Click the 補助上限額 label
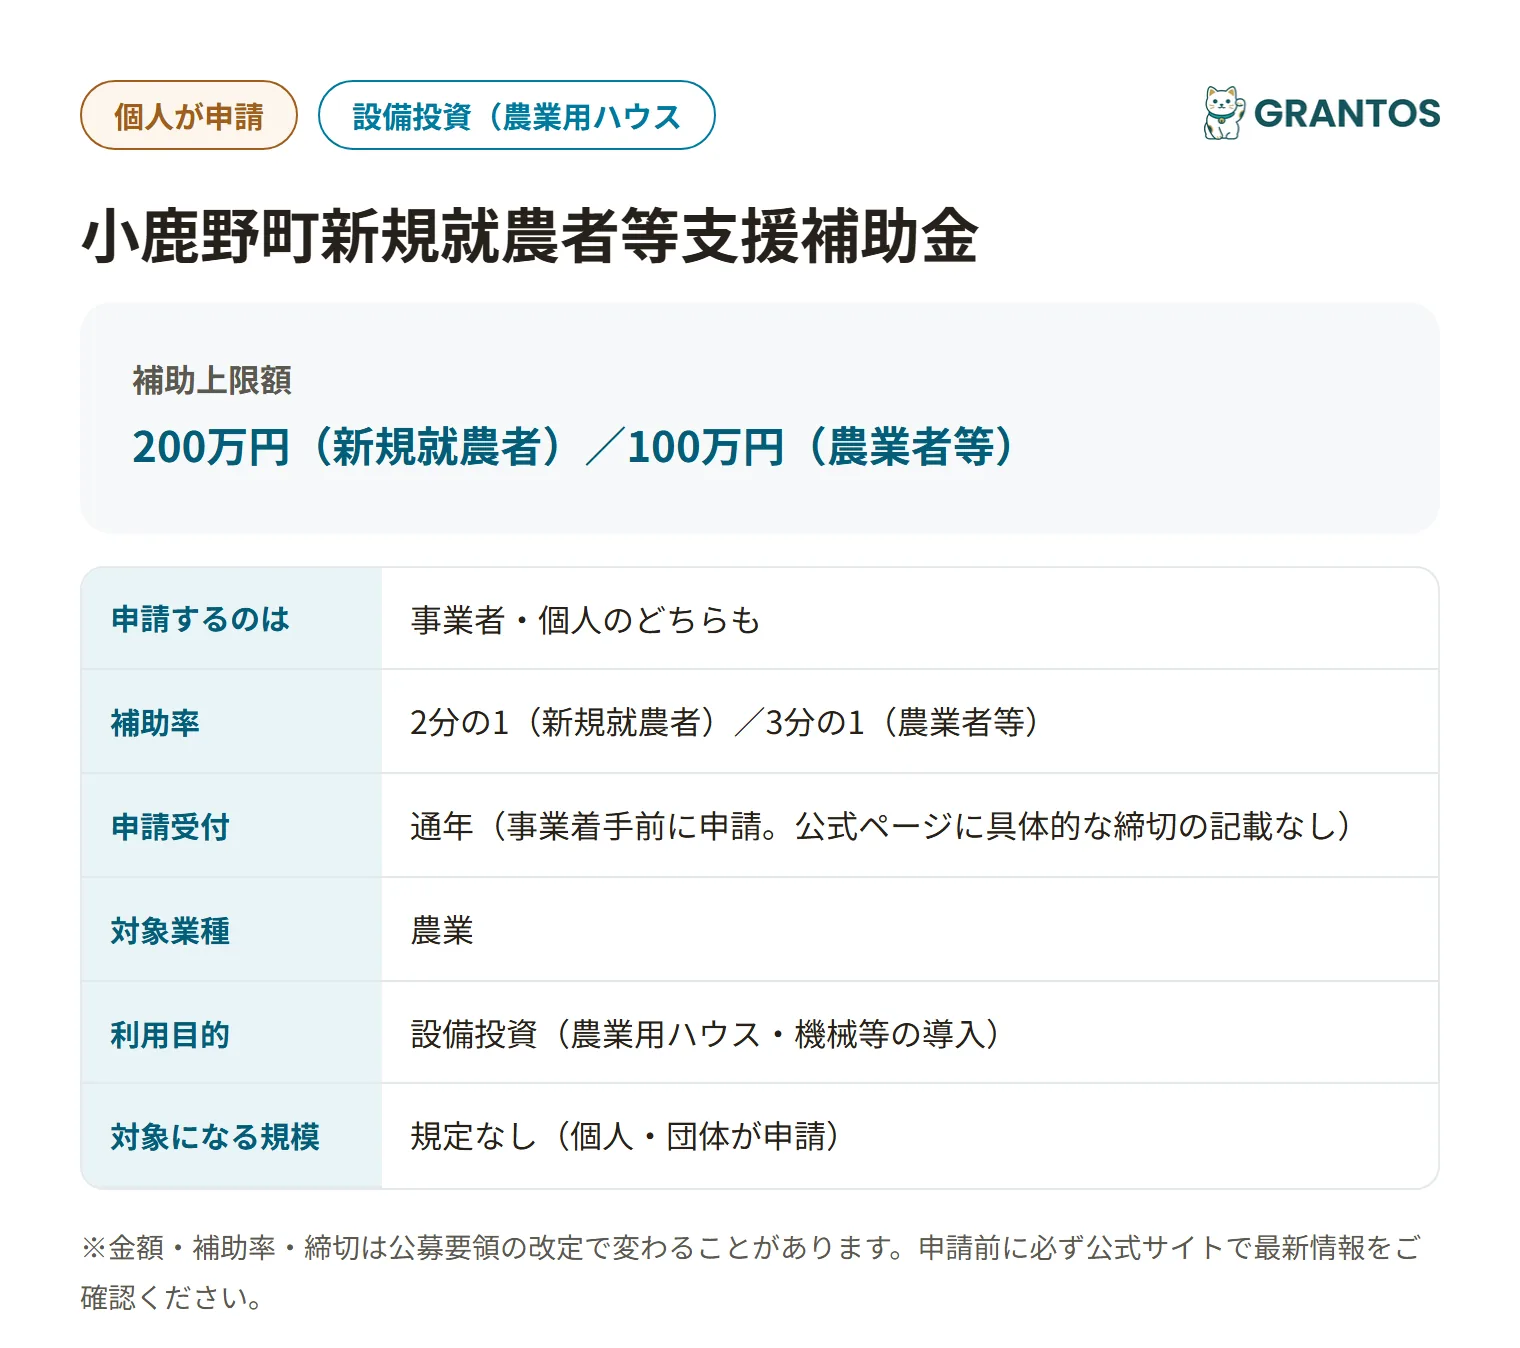The height and width of the screenshot is (1348, 1520). [212, 380]
